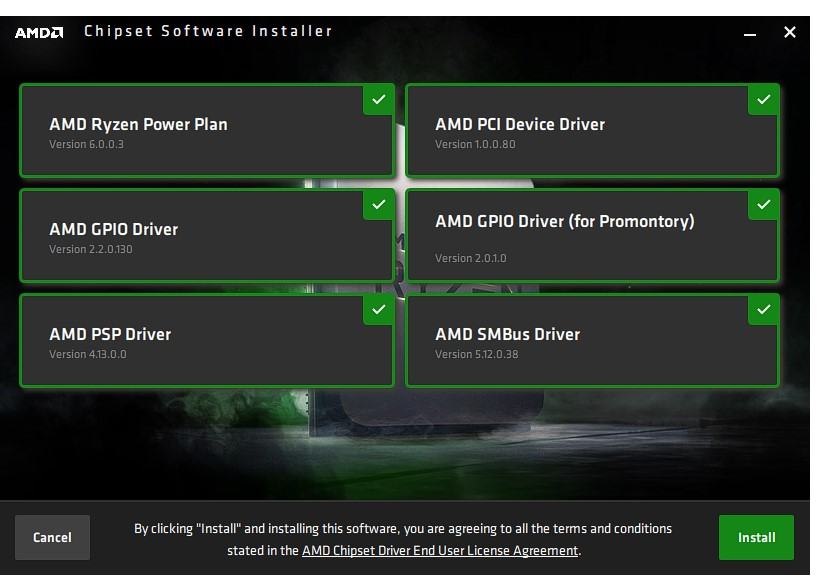This screenshot has width=818, height=578.
Task: Click Version 5.12.0.38 text
Action: [477, 354]
